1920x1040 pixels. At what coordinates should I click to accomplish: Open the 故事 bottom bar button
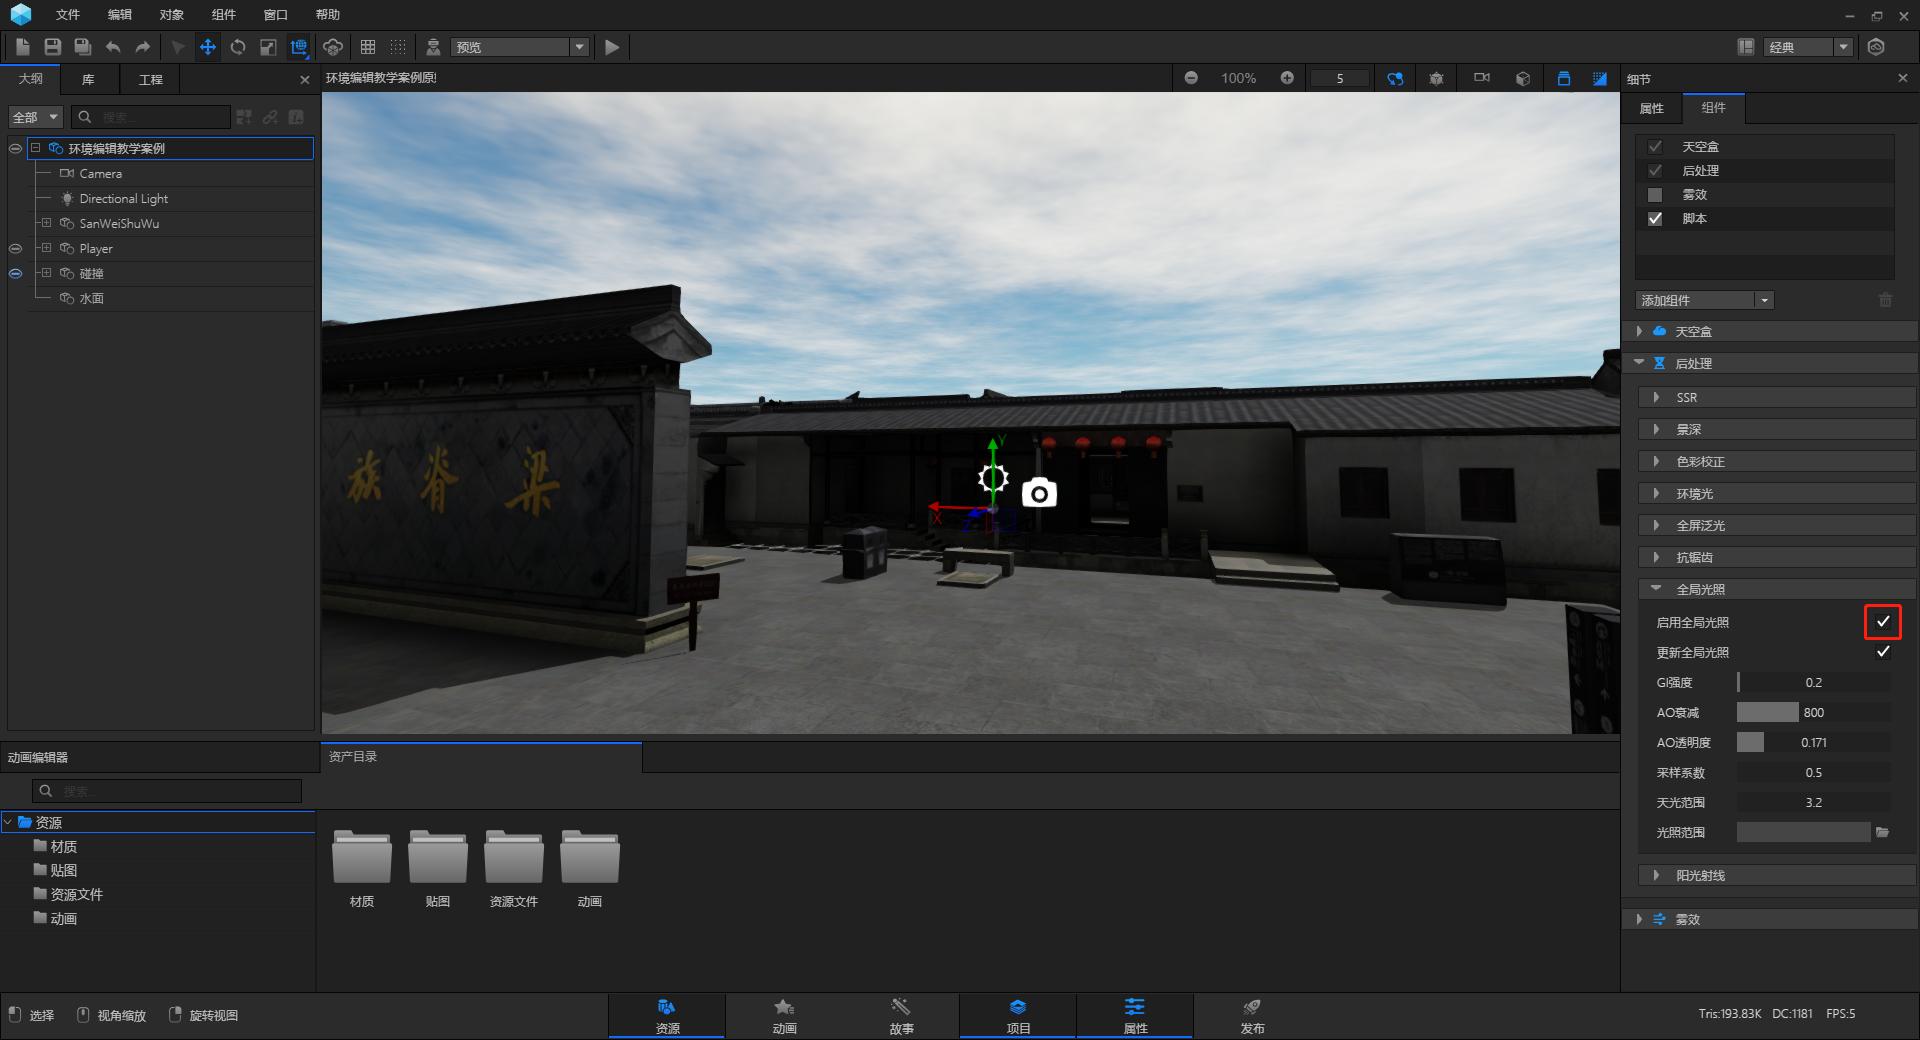coord(901,1016)
